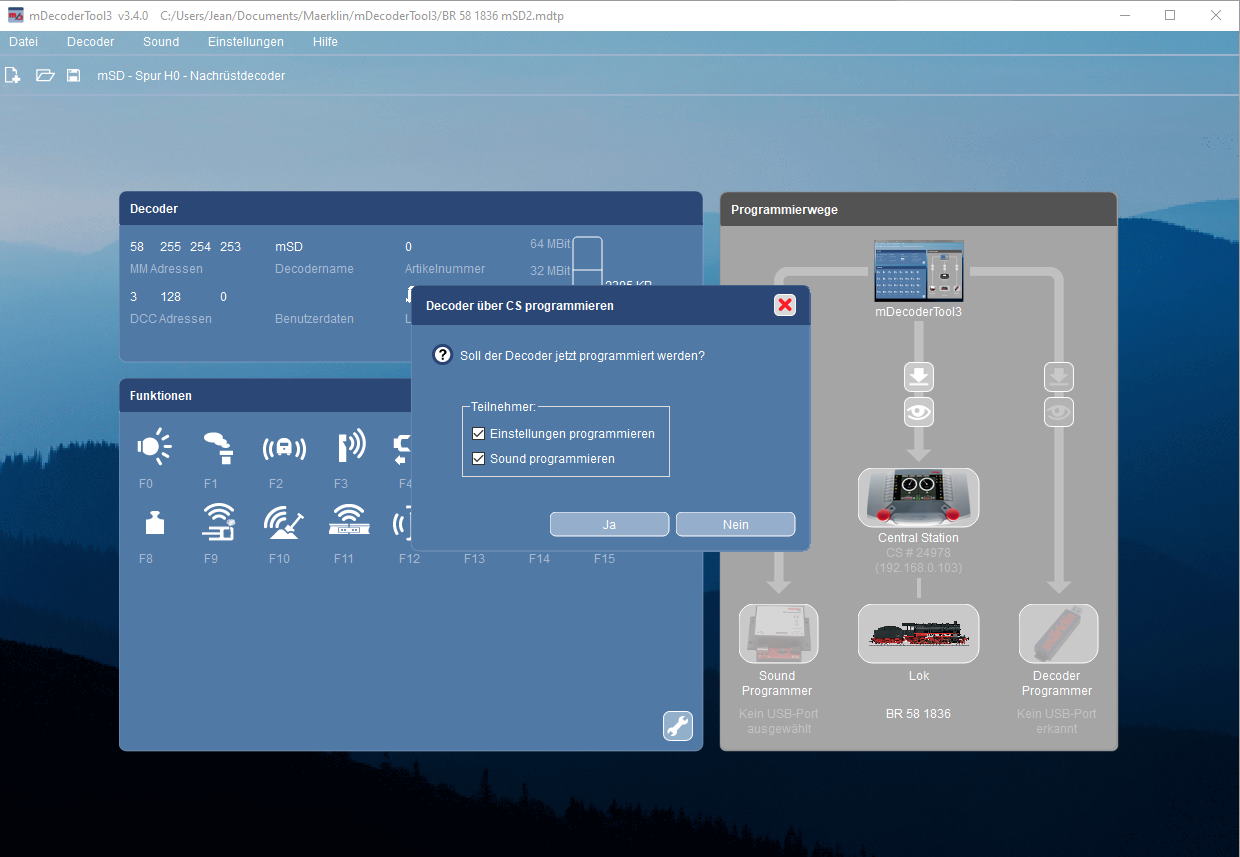This screenshot has height=857, width=1240.
Task: Select the Sound Programmer device icon
Action: coord(778,634)
